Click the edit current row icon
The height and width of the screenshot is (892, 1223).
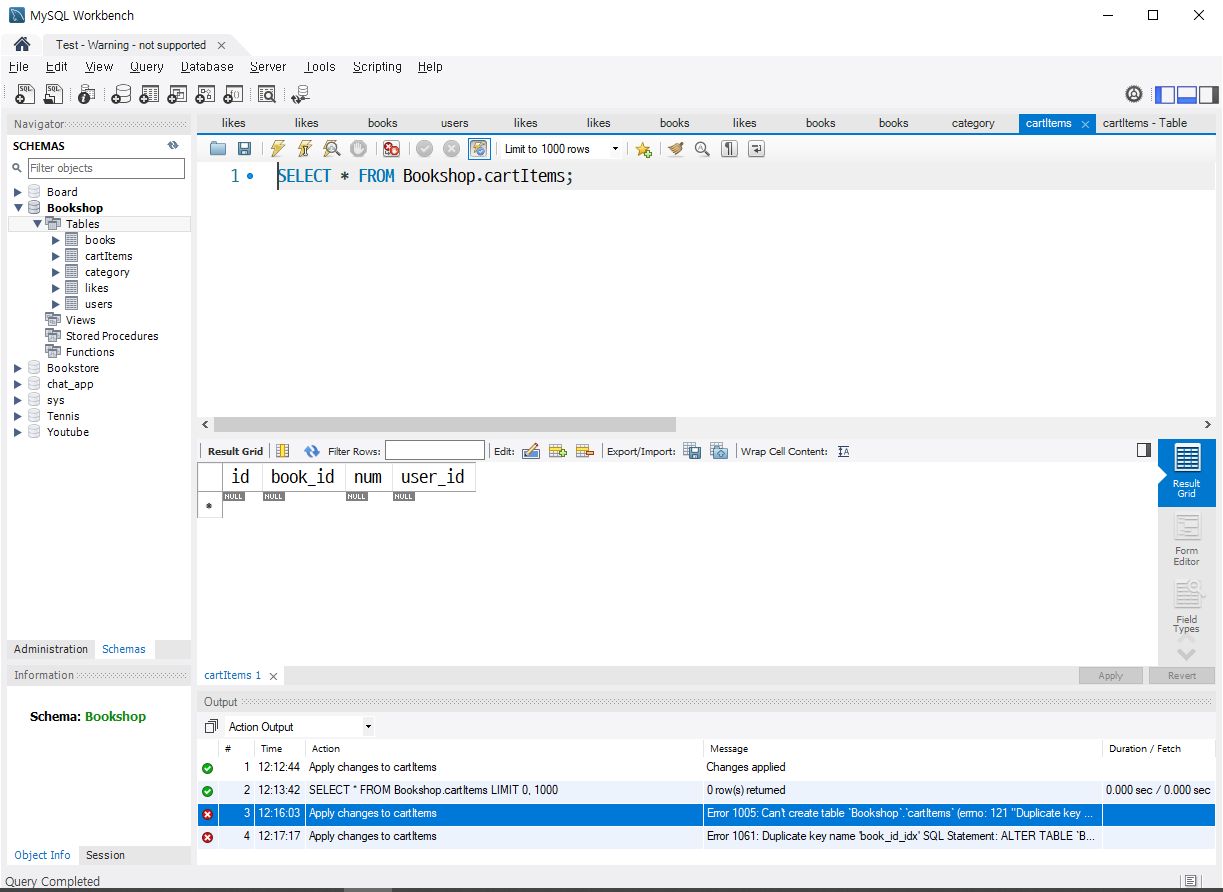point(531,451)
